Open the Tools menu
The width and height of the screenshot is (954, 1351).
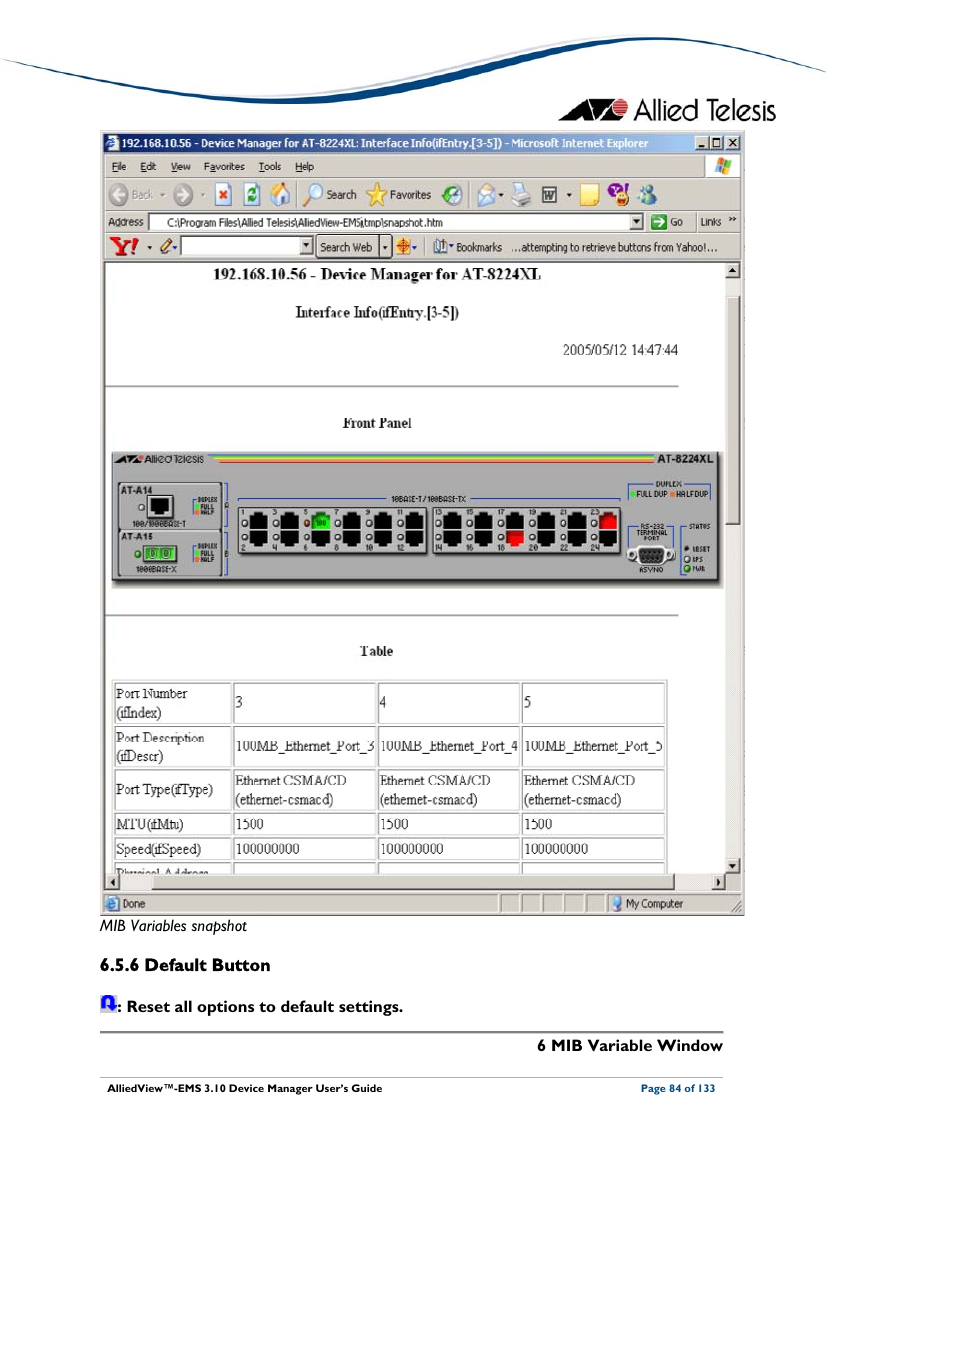tap(270, 167)
